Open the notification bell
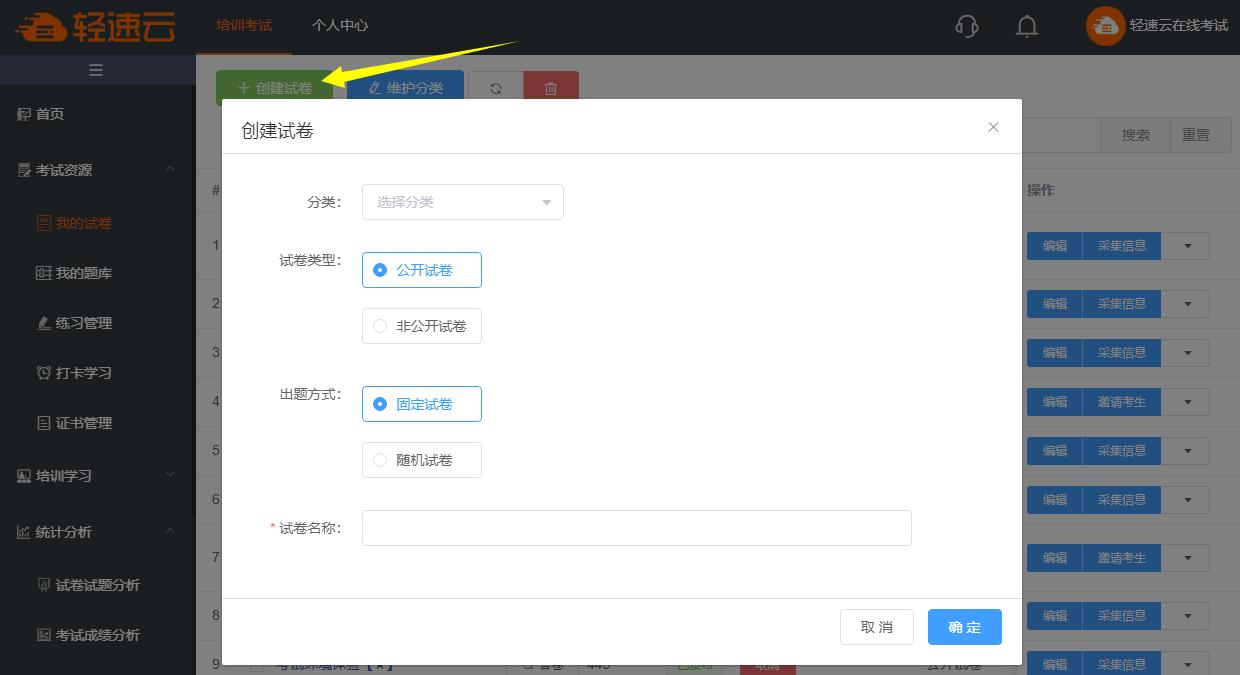The height and width of the screenshot is (675, 1240). [1026, 27]
